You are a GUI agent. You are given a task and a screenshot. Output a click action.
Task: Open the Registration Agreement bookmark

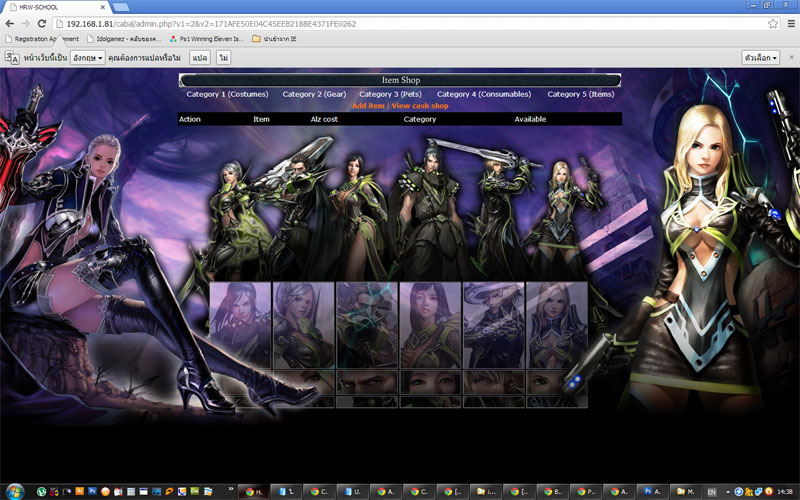coord(42,39)
